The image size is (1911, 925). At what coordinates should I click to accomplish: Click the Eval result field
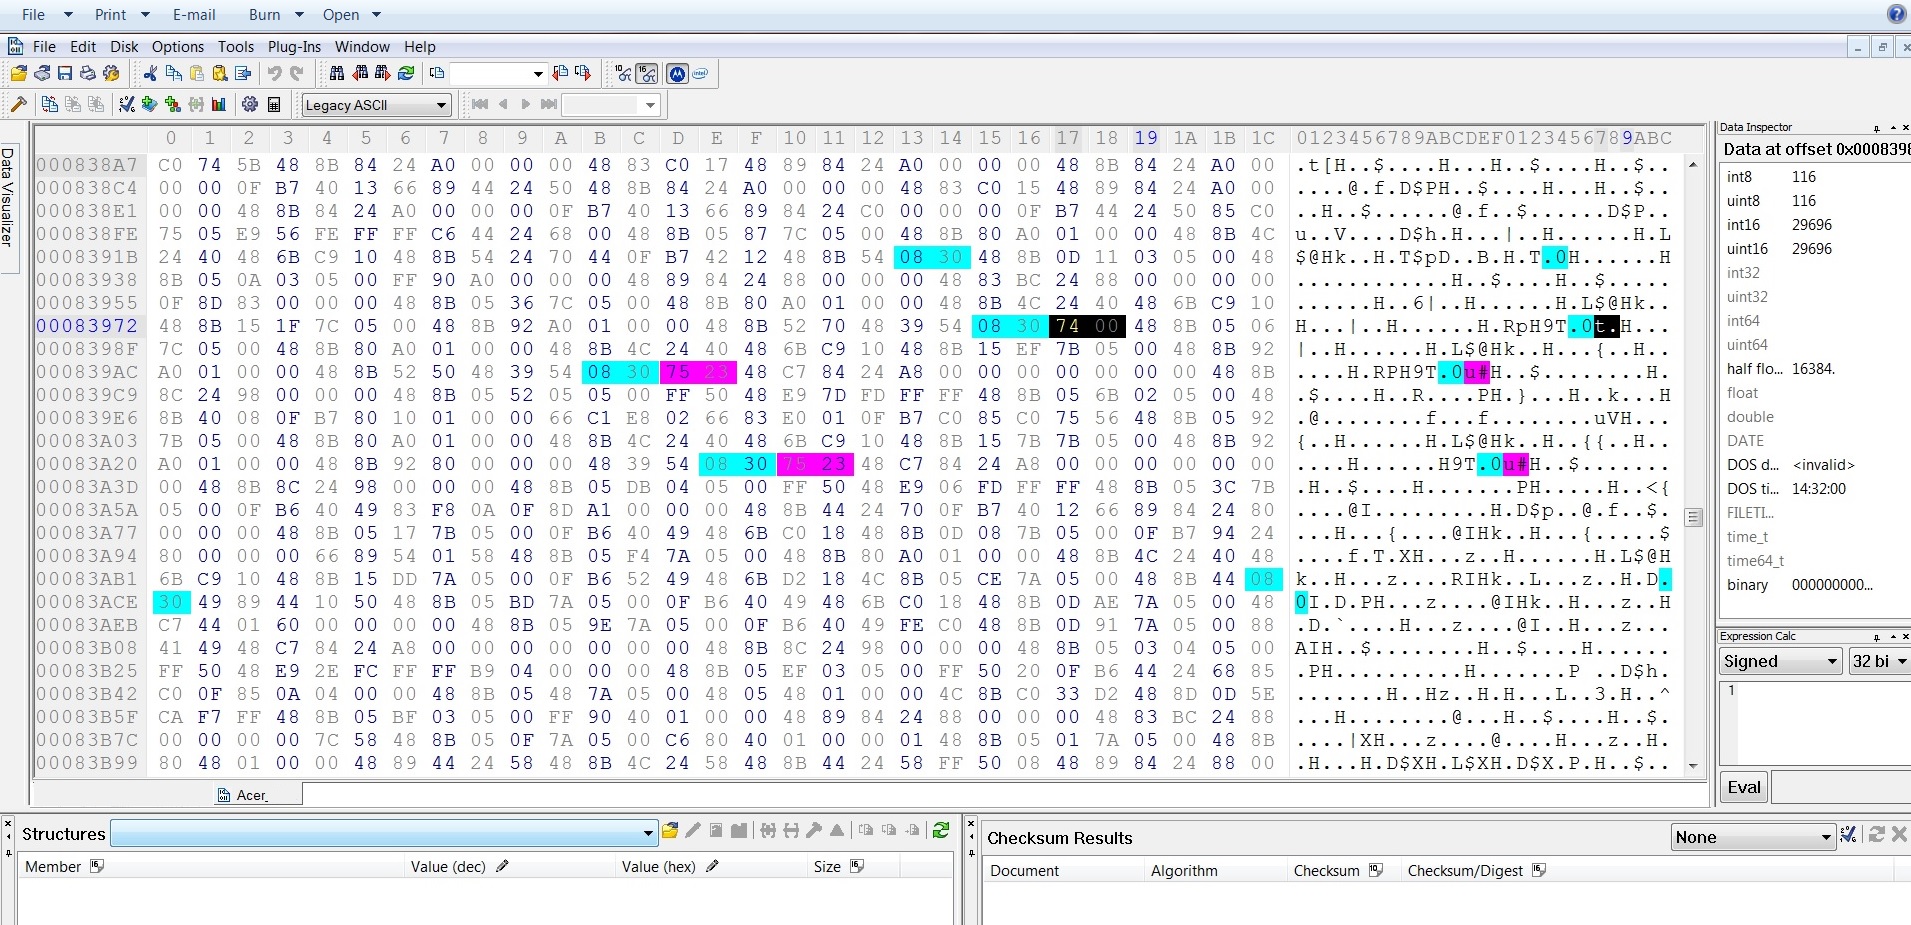point(1840,787)
